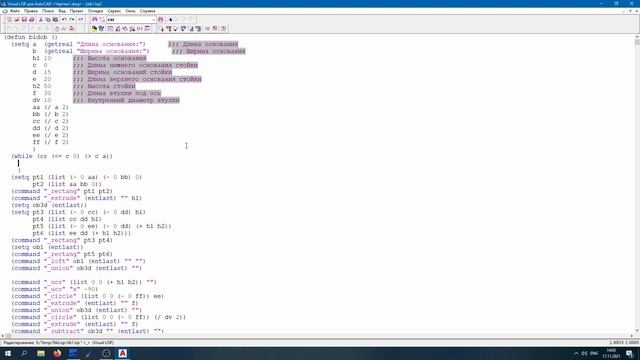The width and height of the screenshot is (640, 360).
Task: Click the vertical scrollbar of the editor
Action: click(637, 184)
